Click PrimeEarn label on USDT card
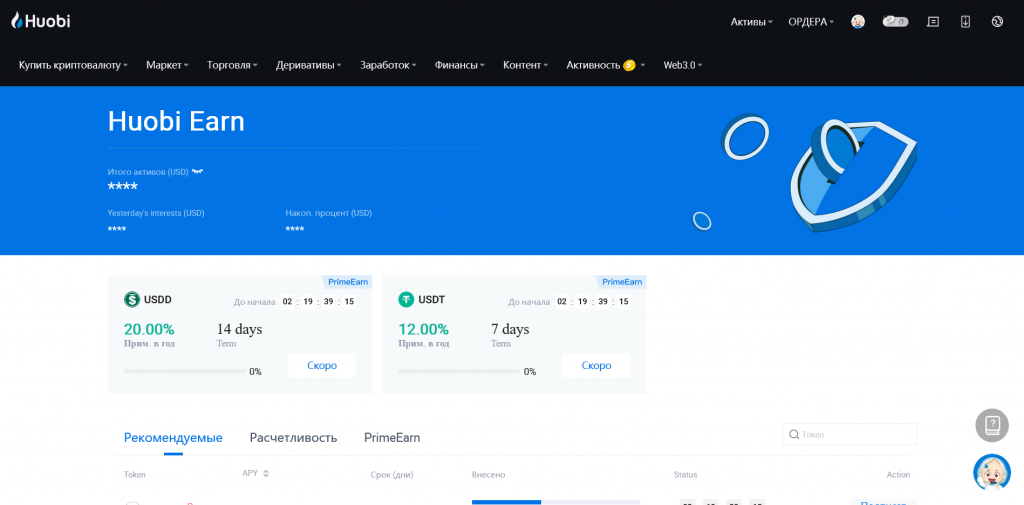 coord(622,282)
